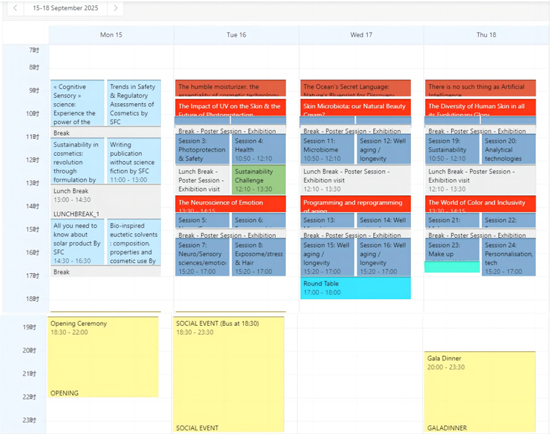Select the Mon 15 column header

111,35
